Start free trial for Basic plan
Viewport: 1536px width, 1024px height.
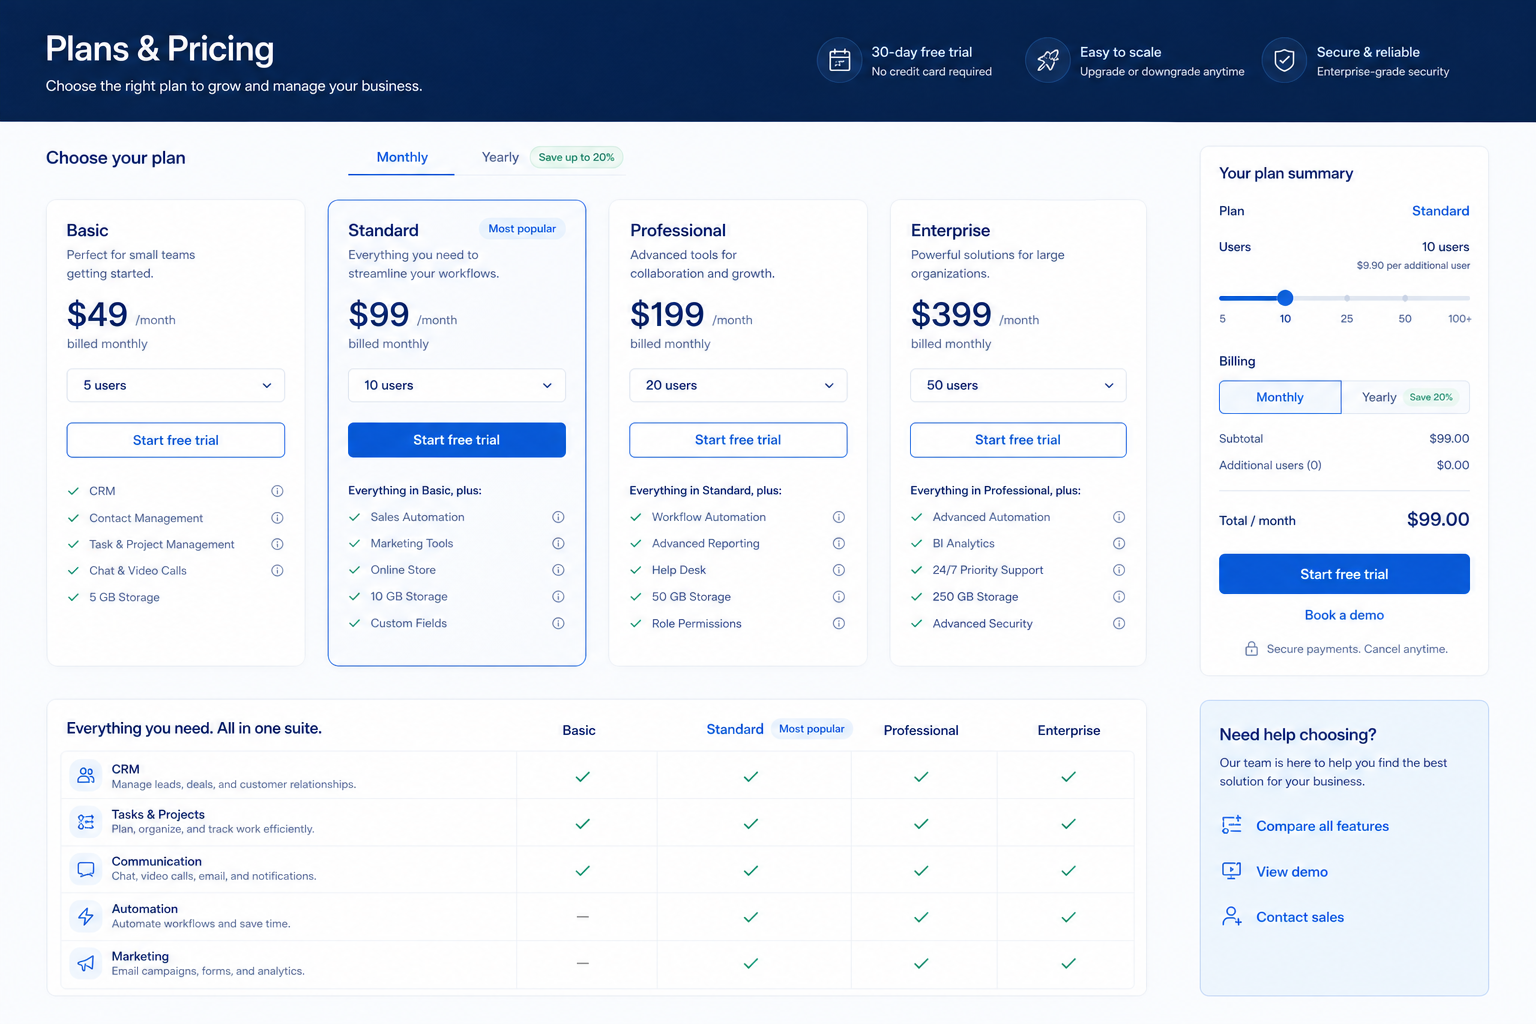176,440
